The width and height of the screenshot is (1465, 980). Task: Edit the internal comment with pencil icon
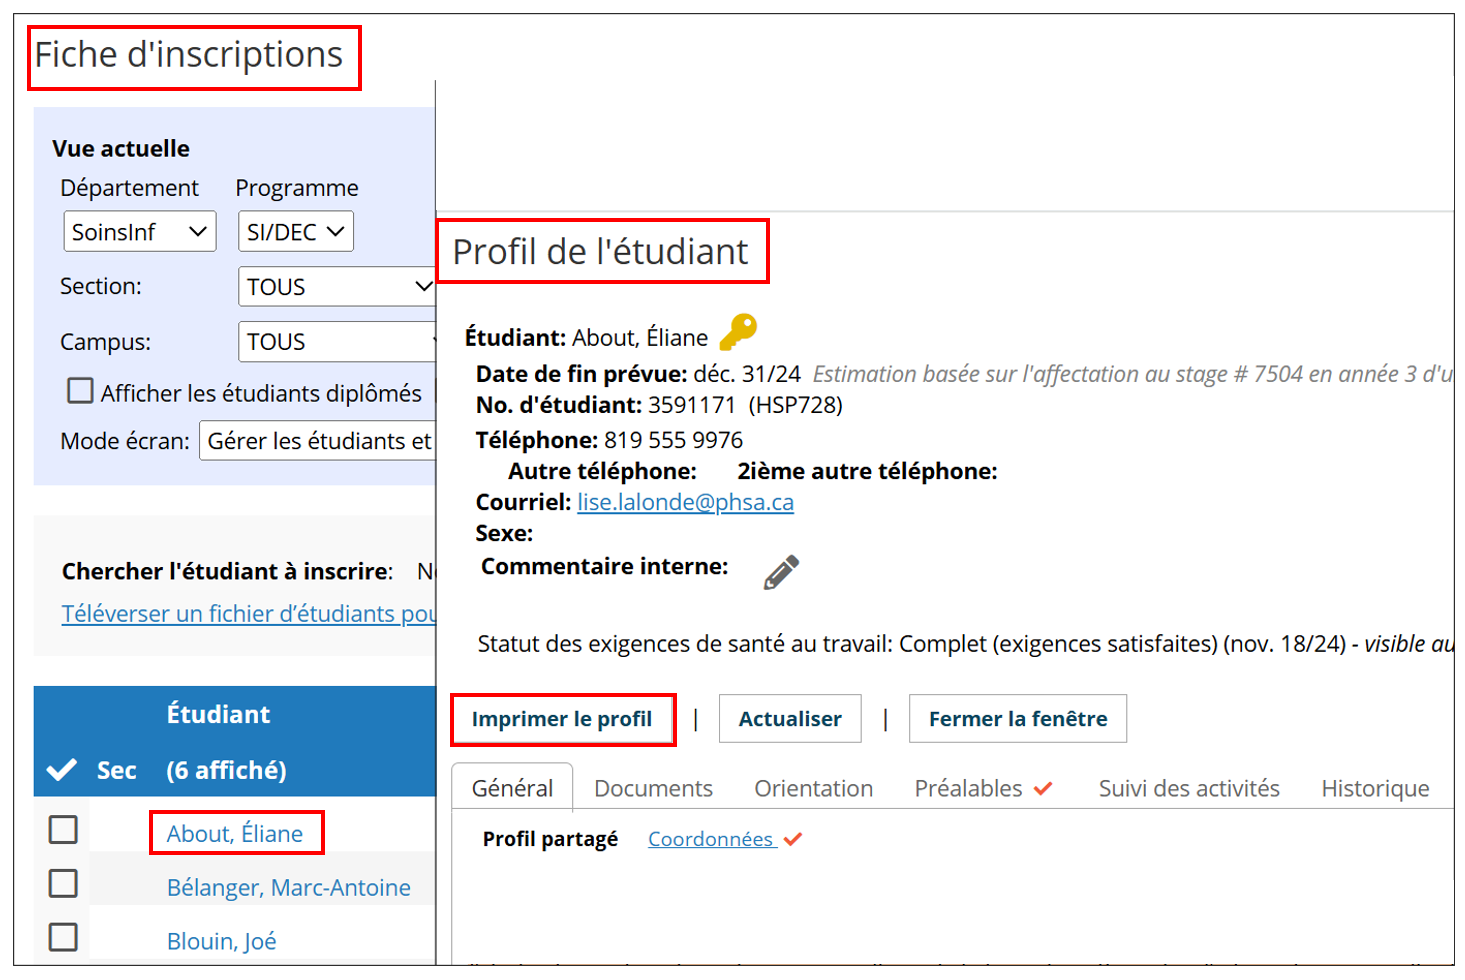tap(781, 572)
